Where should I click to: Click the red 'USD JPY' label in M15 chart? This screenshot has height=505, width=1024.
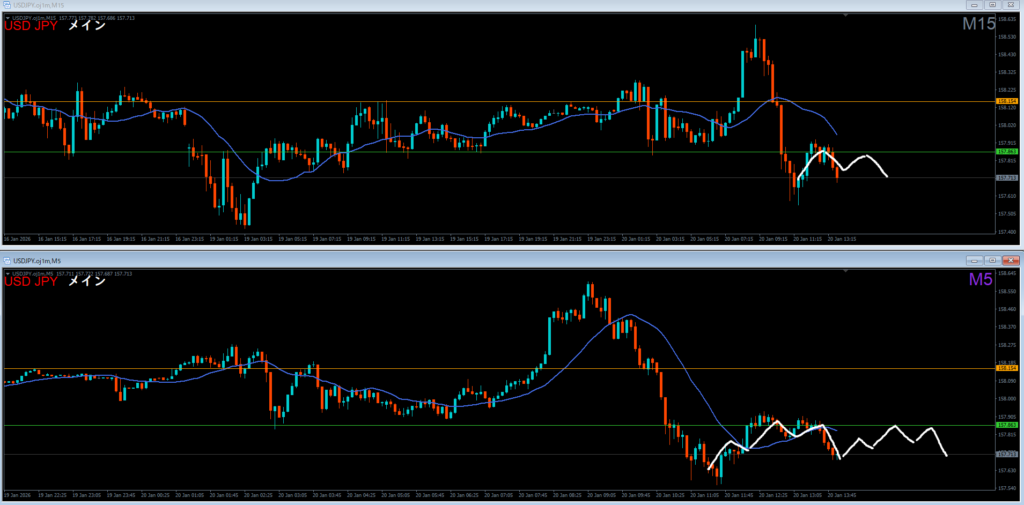tap(31, 27)
